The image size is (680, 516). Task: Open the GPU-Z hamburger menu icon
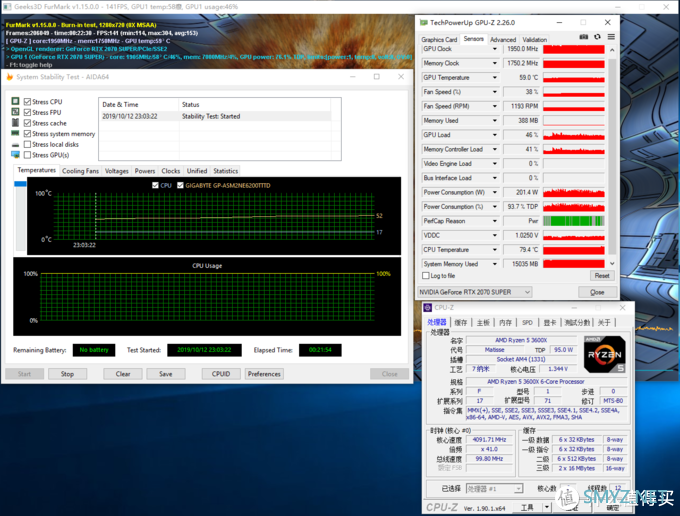[x=611, y=37]
